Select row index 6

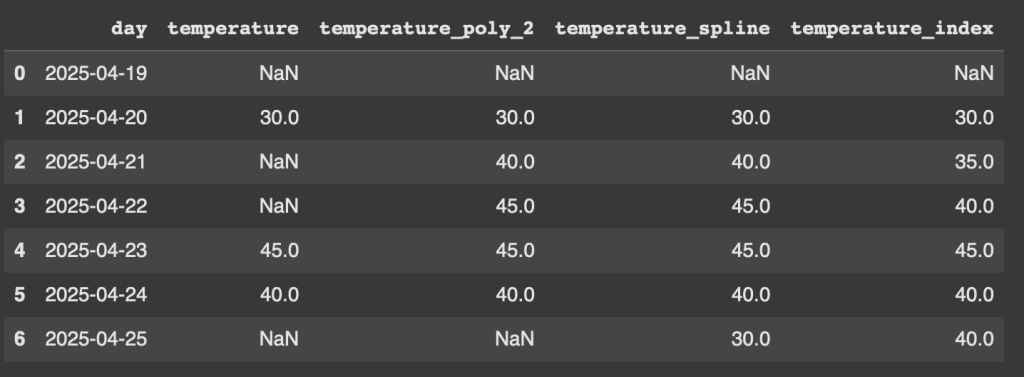click(x=20, y=339)
